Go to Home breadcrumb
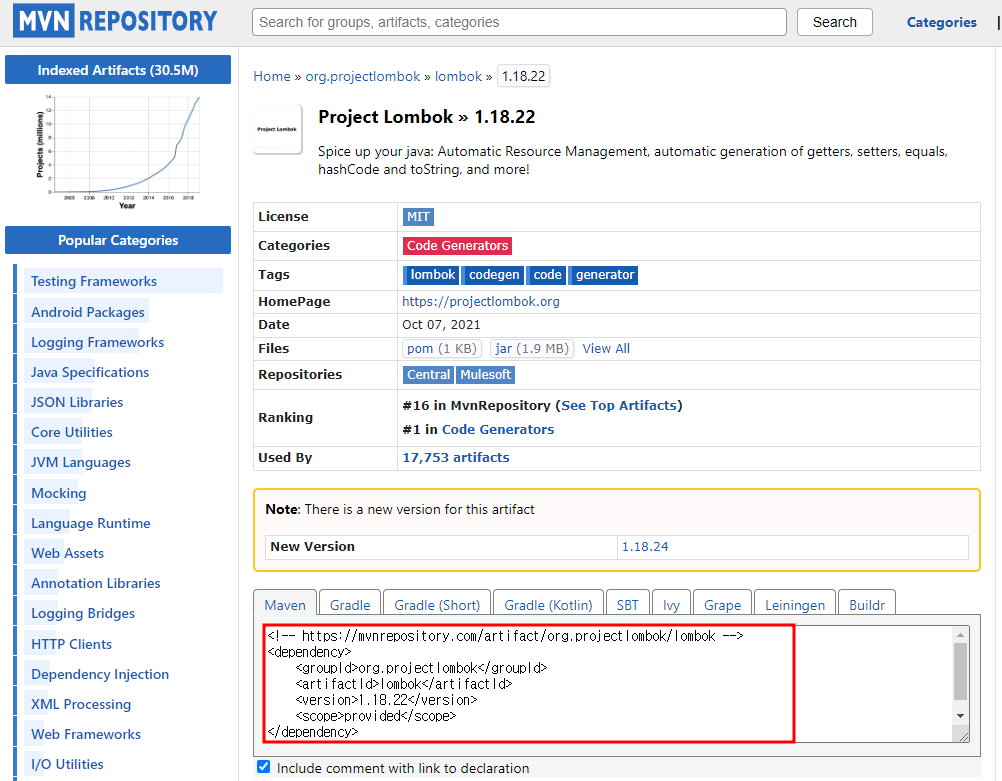This screenshot has height=781, width=1002. pyautogui.click(x=272, y=76)
